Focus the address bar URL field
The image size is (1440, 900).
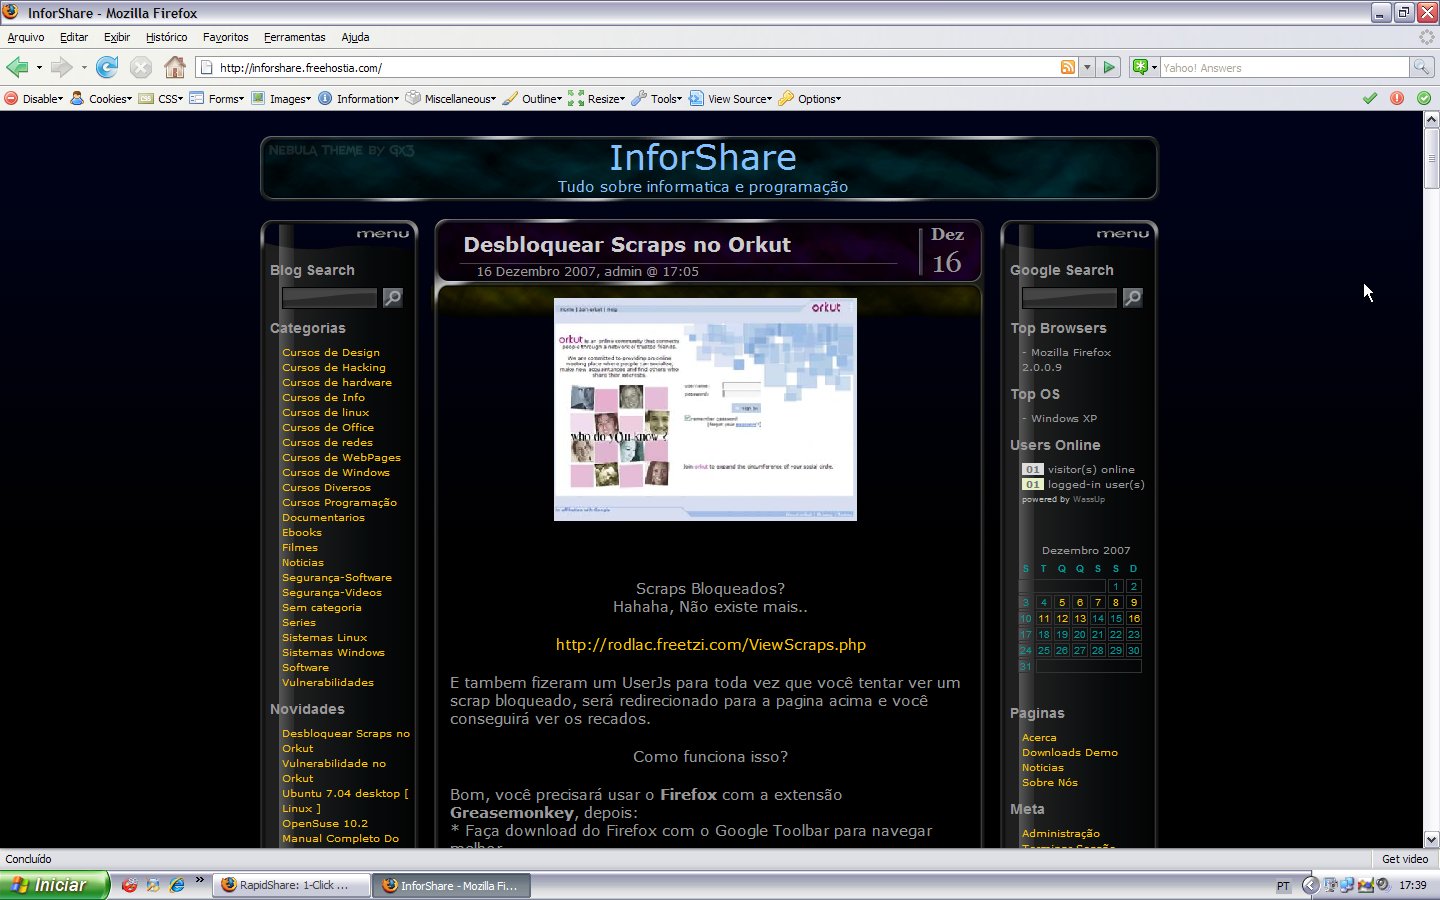[x=636, y=68]
